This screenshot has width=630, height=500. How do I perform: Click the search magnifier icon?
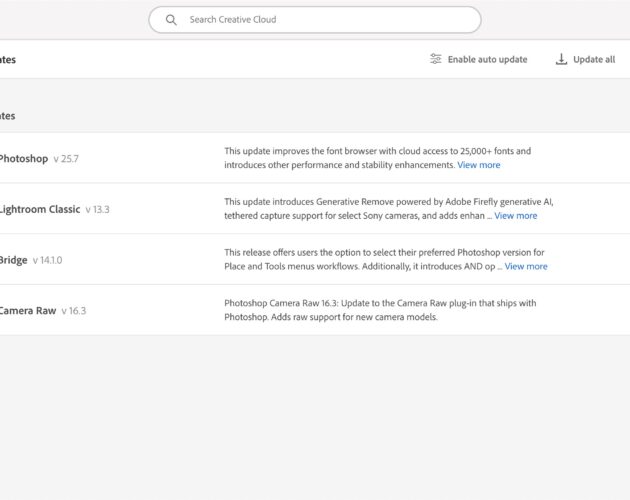pyautogui.click(x=171, y=20)
